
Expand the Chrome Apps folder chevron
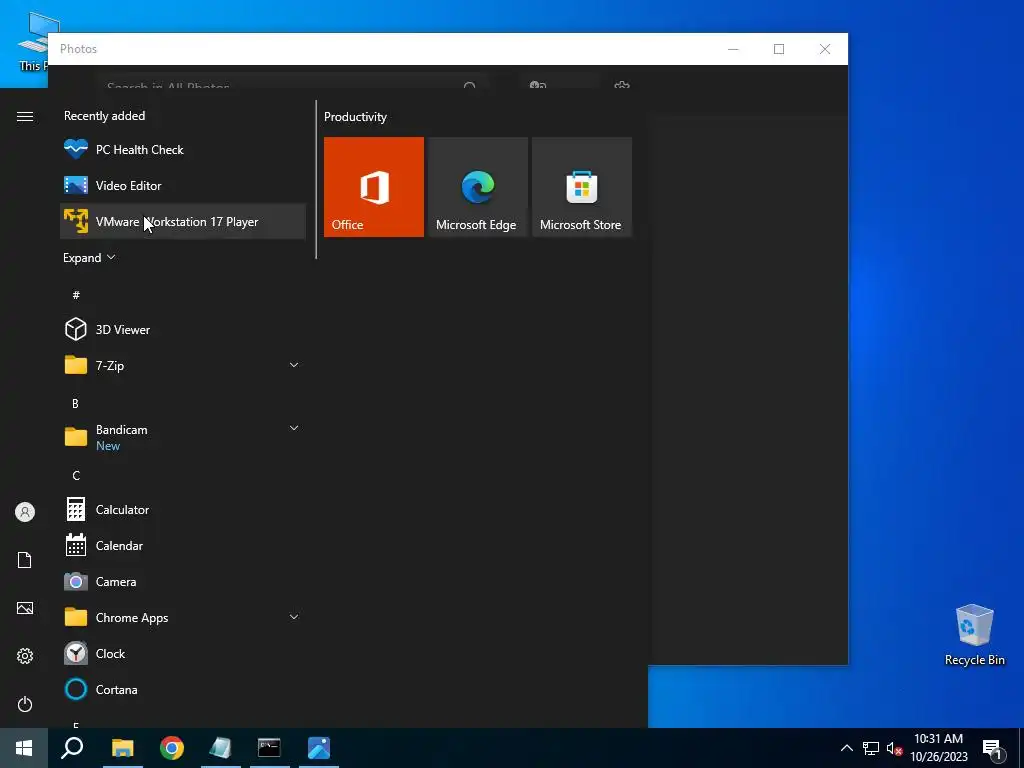[x=294, y=617]
